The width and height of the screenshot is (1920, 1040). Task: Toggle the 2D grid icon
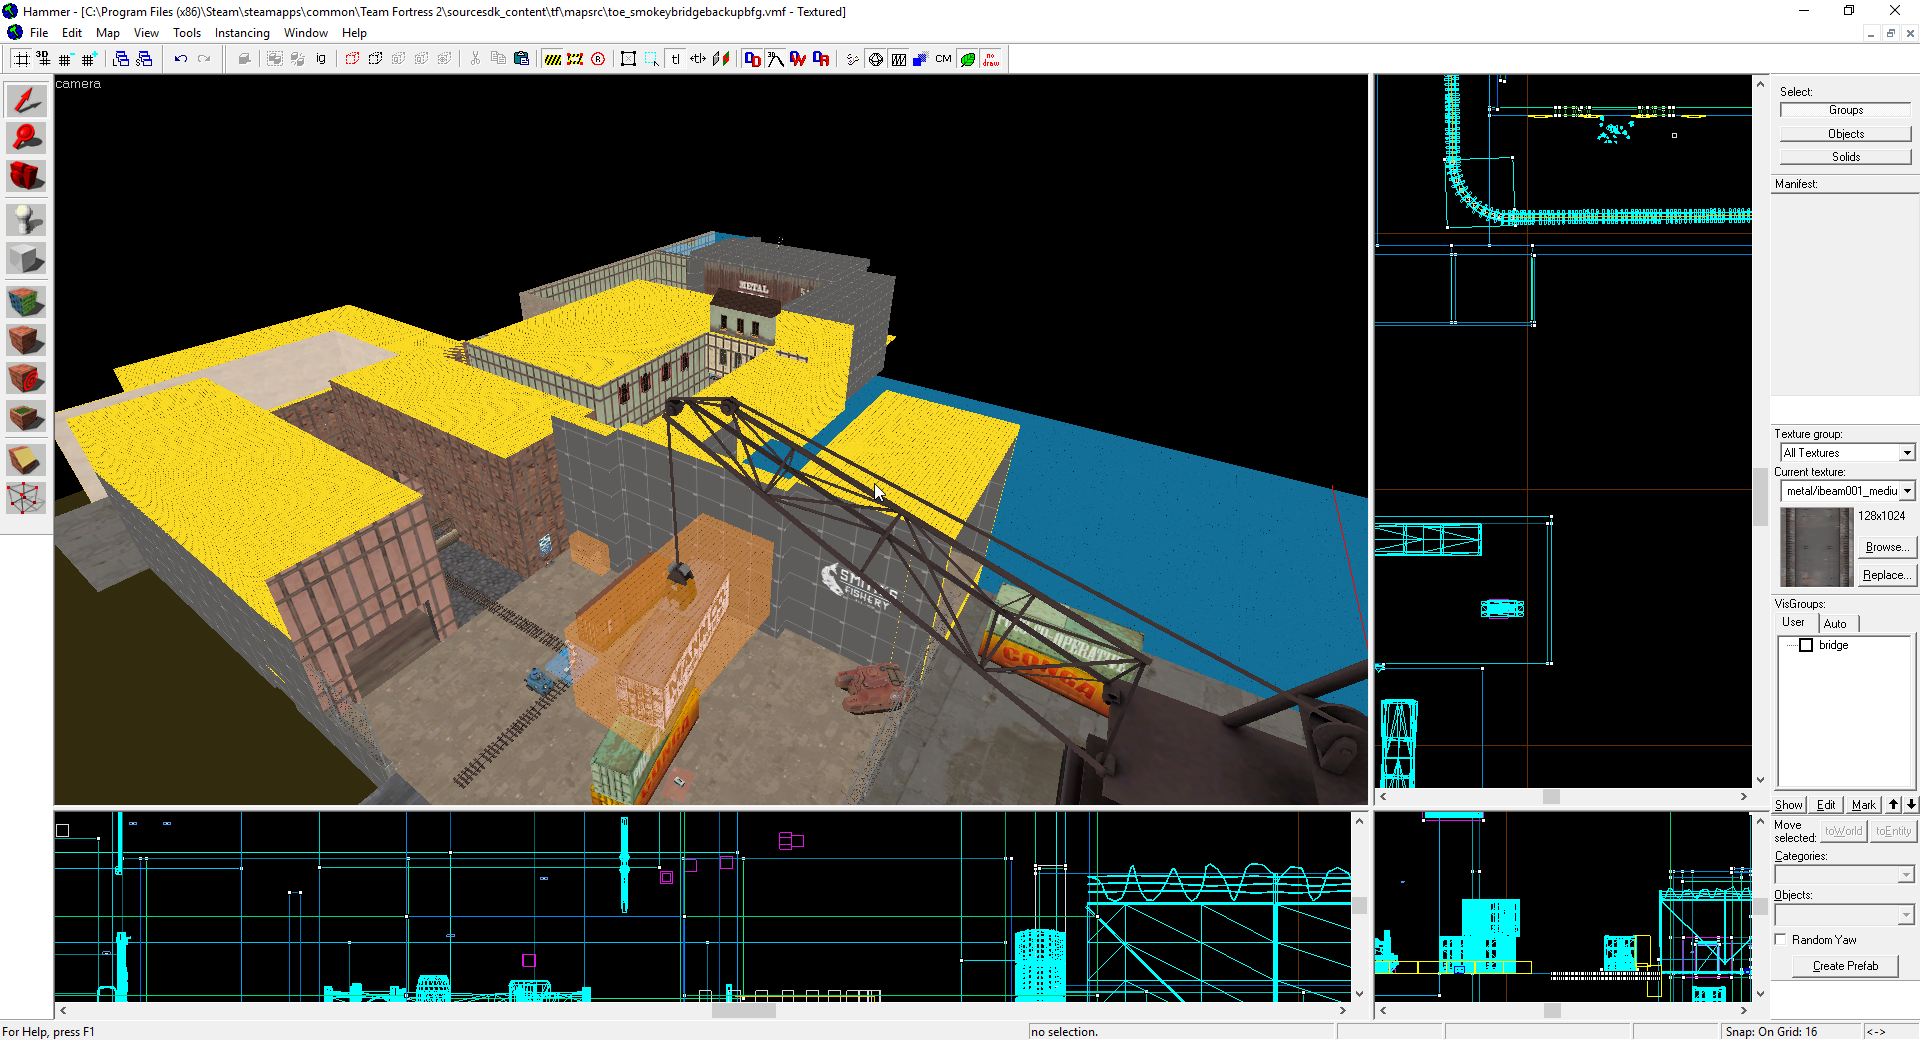pyautogui.click(x=20, y=59)
